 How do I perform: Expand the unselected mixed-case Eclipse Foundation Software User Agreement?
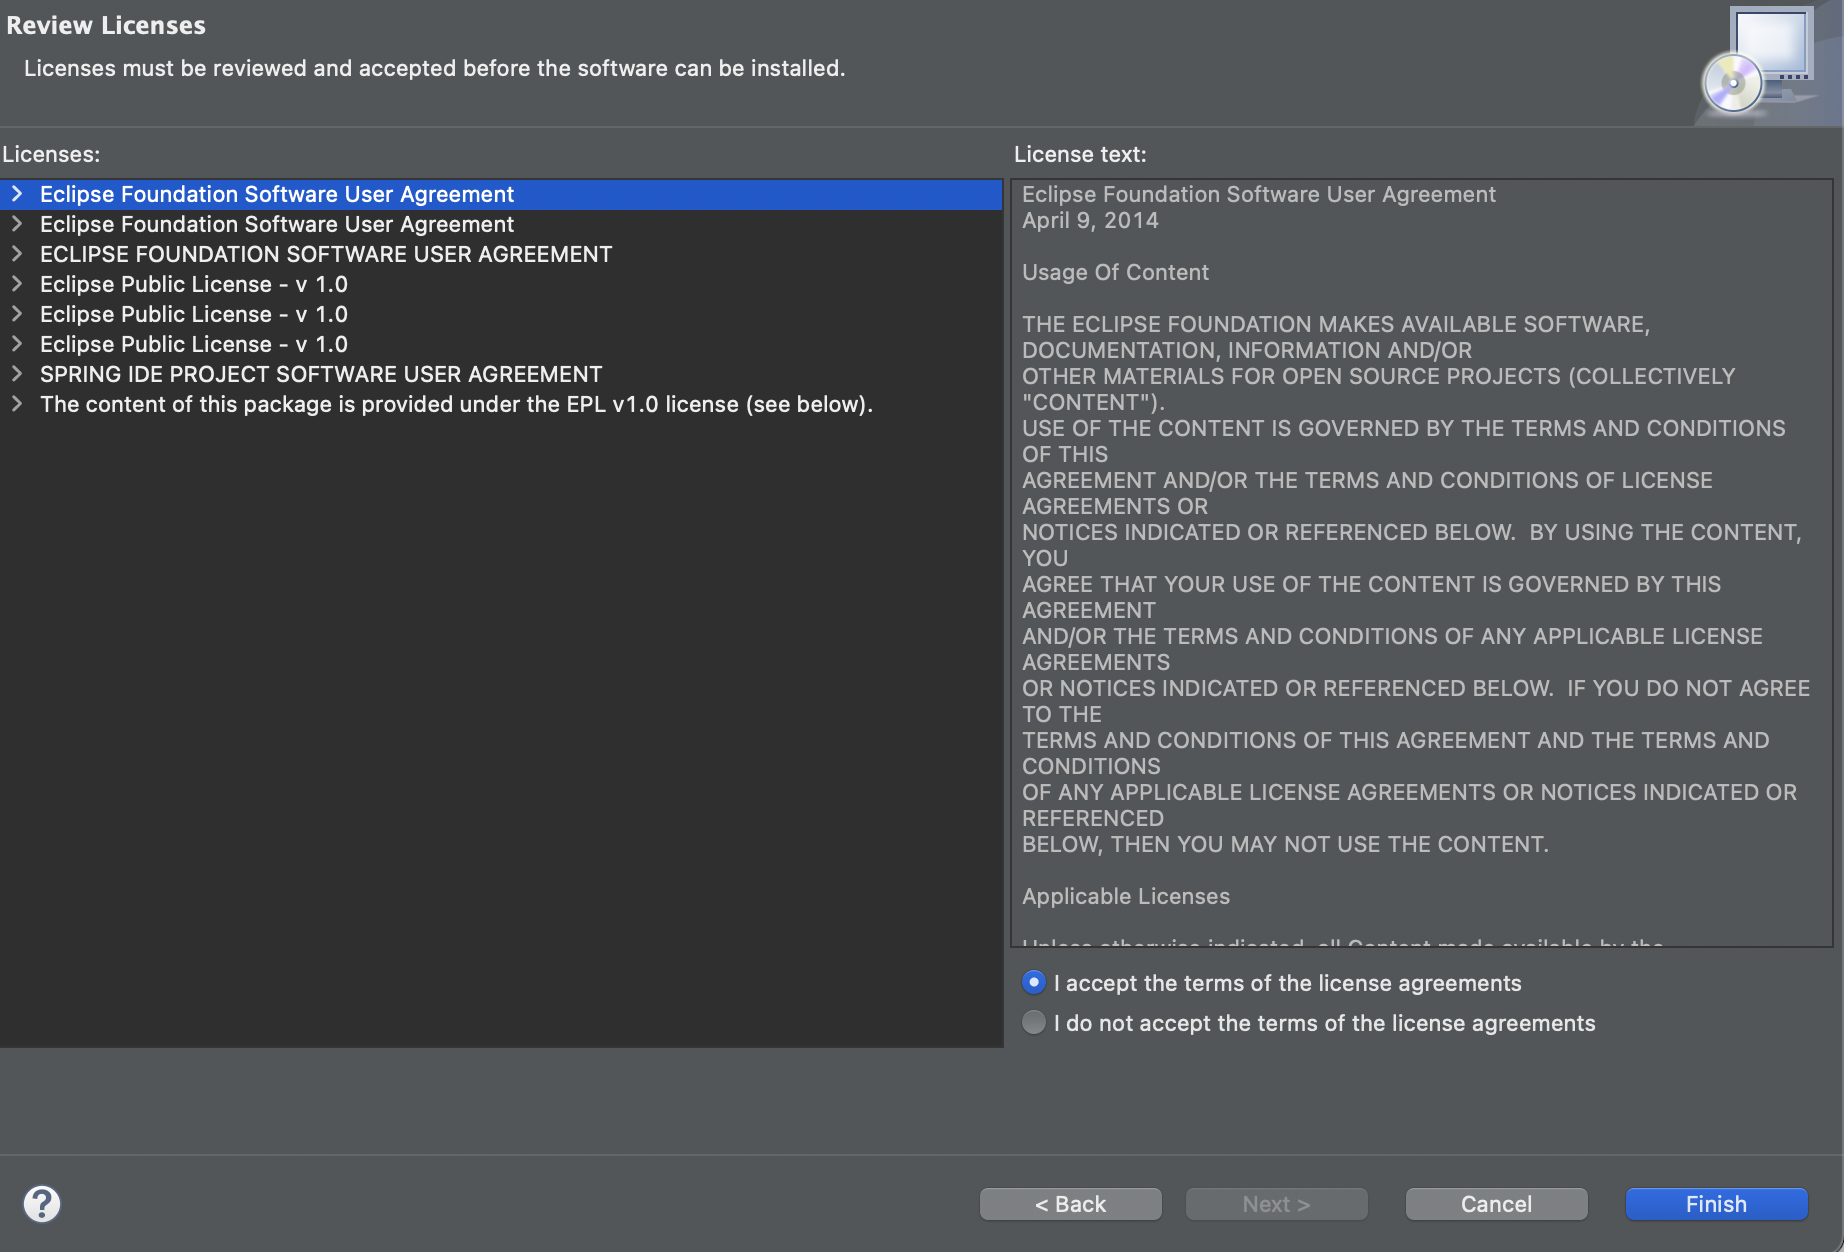pos(17,224)
